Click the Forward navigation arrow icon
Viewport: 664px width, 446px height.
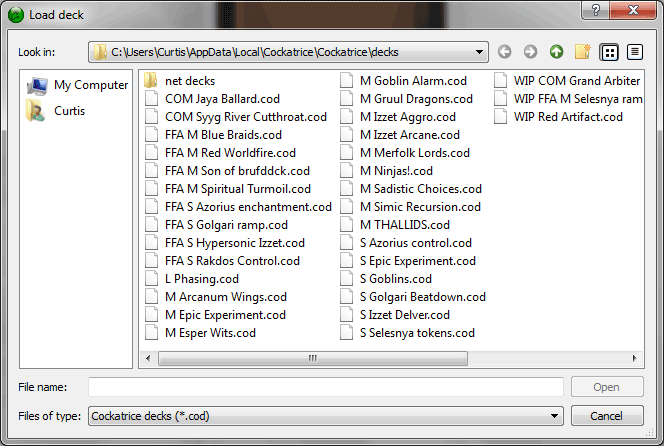click(530, 52)
